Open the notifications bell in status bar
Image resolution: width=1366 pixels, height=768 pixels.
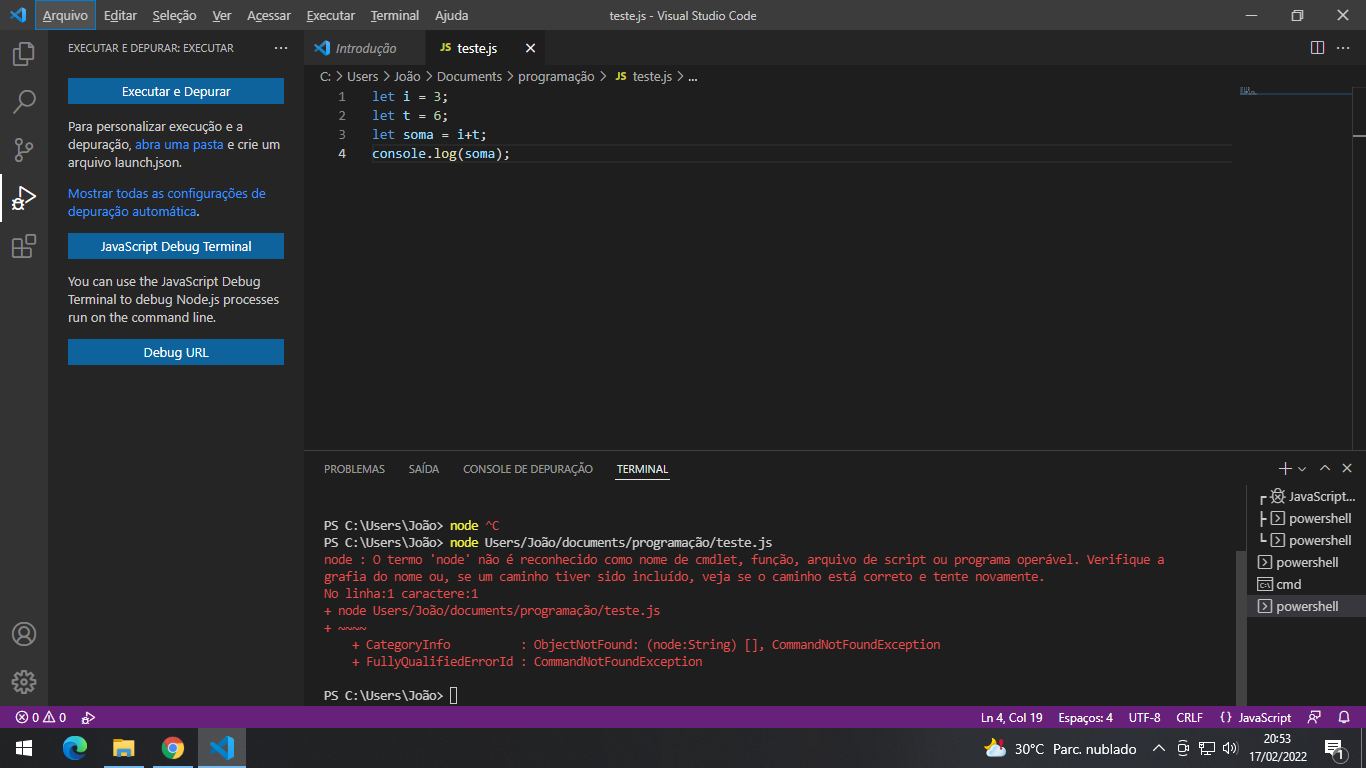pos(1344,717)
